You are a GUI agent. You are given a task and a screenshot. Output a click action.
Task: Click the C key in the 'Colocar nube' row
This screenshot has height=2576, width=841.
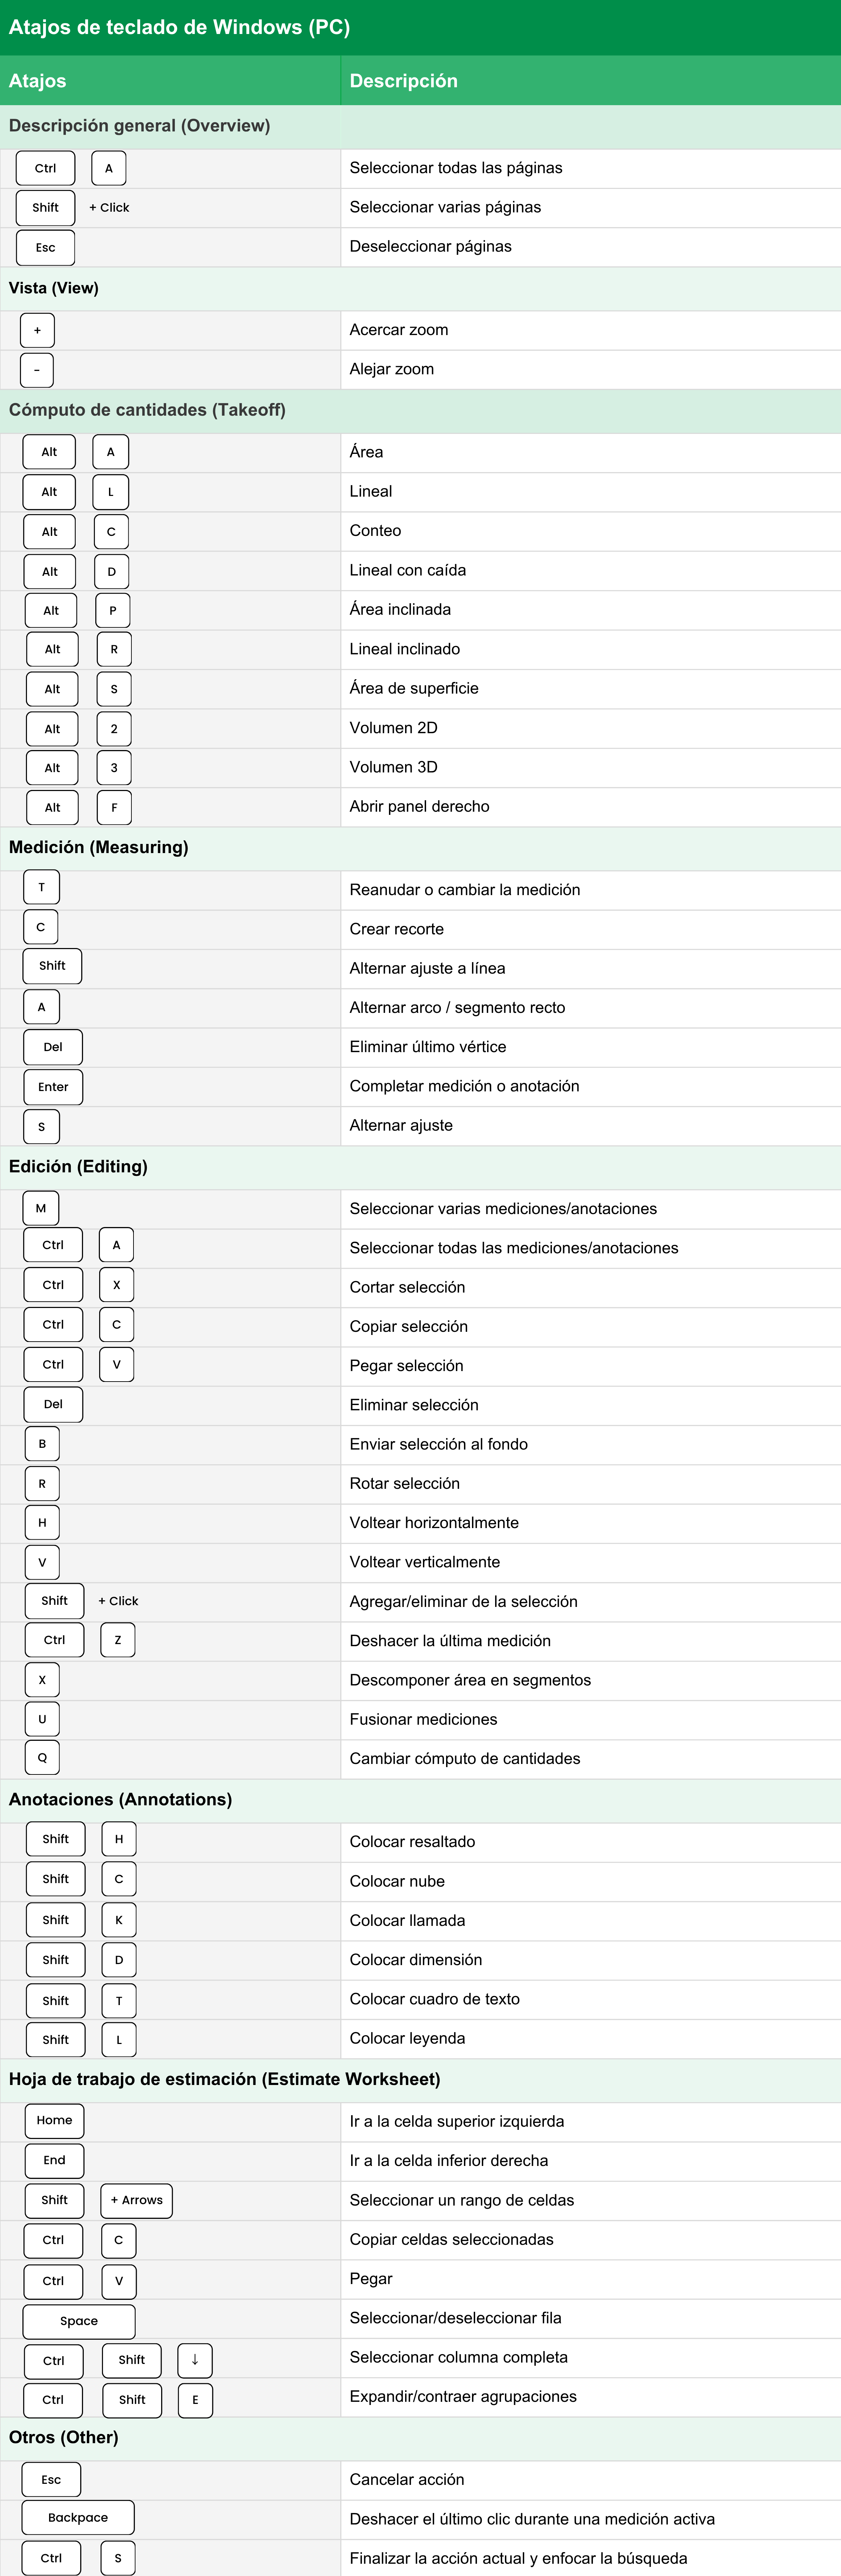tap(119, 1879)
